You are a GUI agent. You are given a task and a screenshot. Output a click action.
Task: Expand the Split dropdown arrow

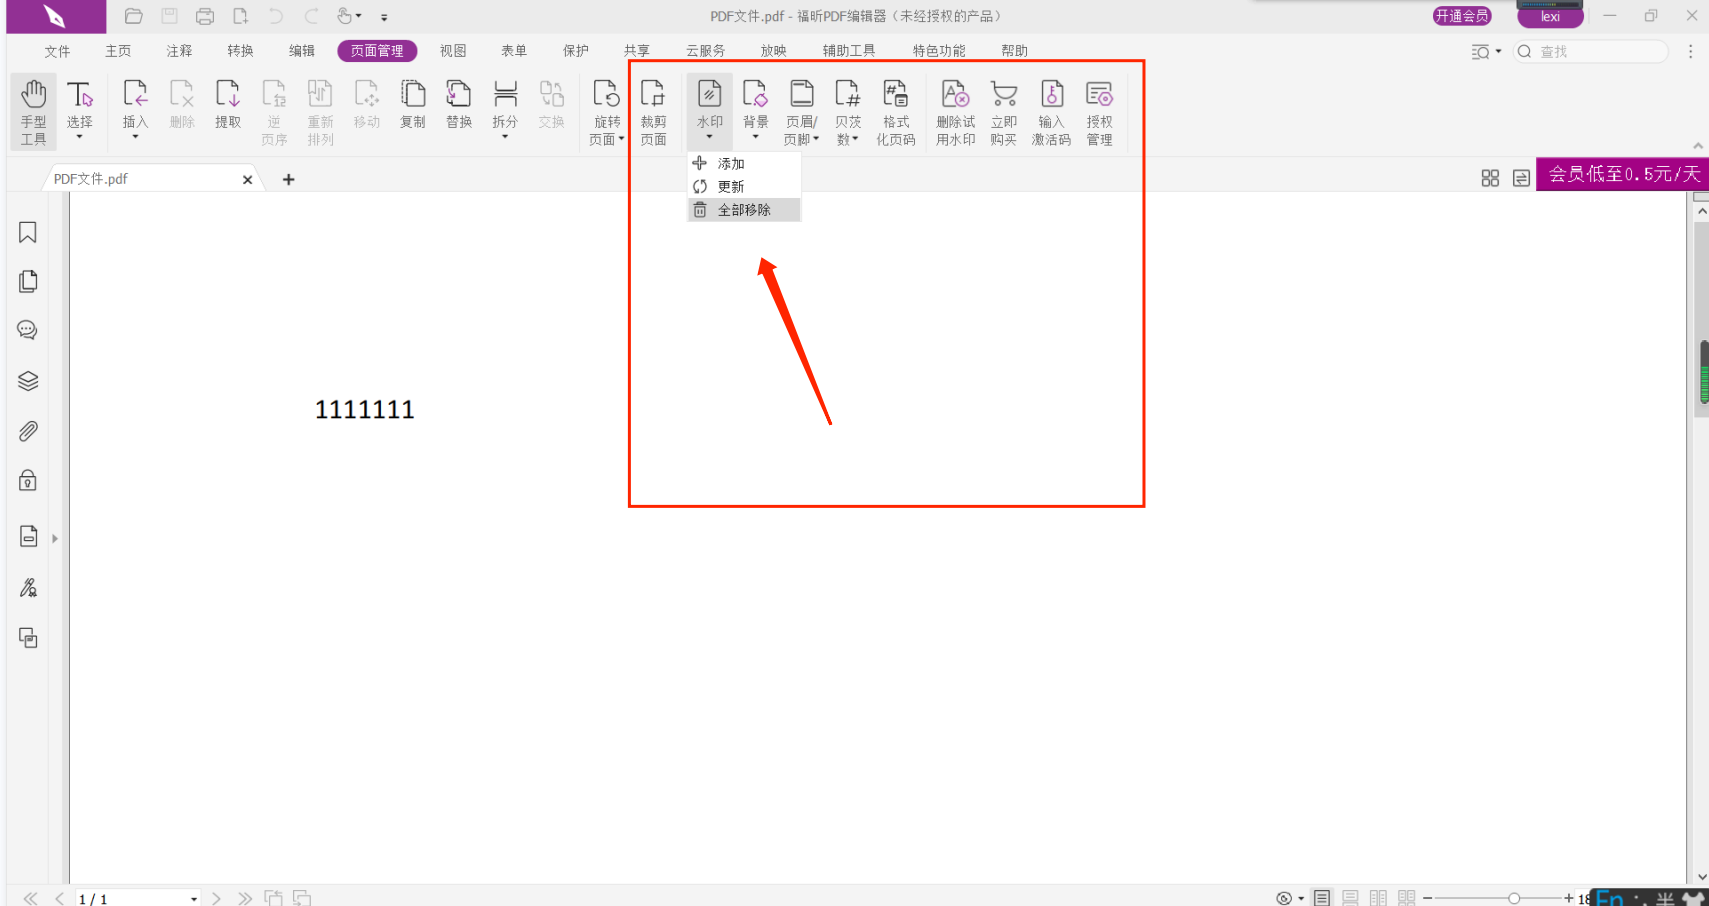(x=505, y=137)
